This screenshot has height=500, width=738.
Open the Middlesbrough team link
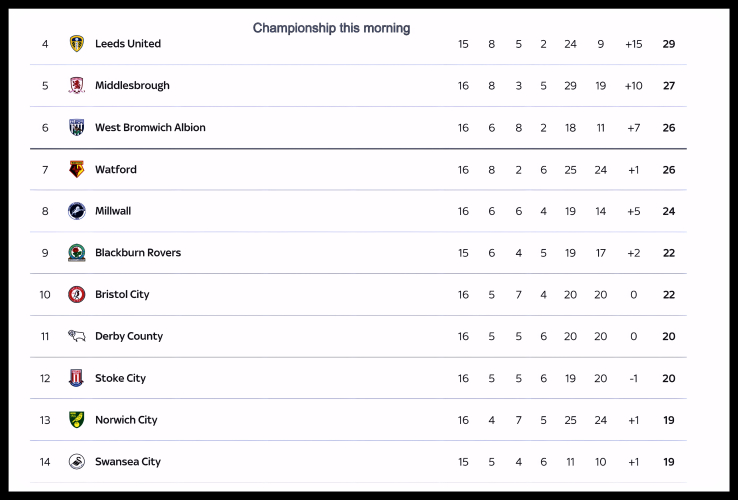click(132, 86)
